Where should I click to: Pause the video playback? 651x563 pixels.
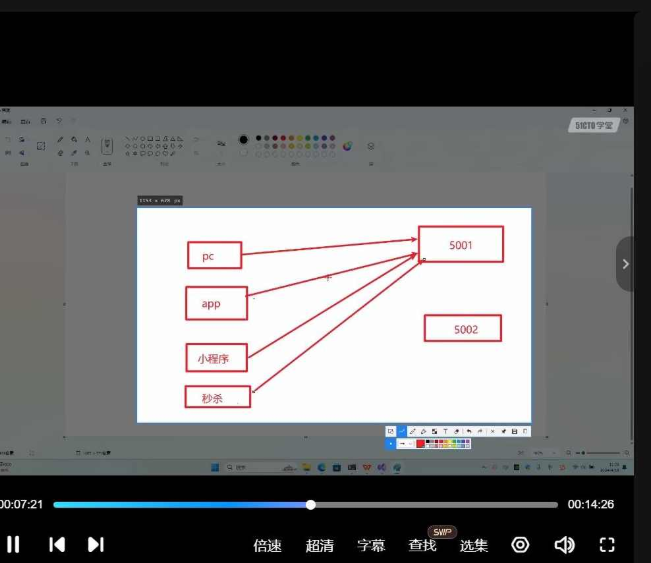pyautogui.click(x=13, y=544)
